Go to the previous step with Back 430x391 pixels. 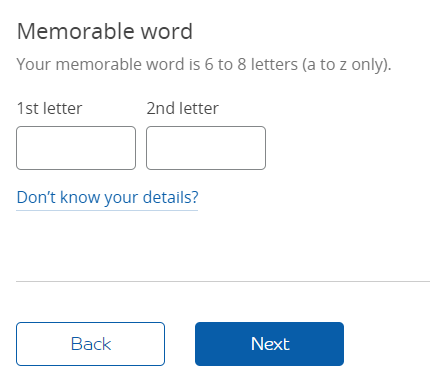pyautogui.click(x=90, y=344)
